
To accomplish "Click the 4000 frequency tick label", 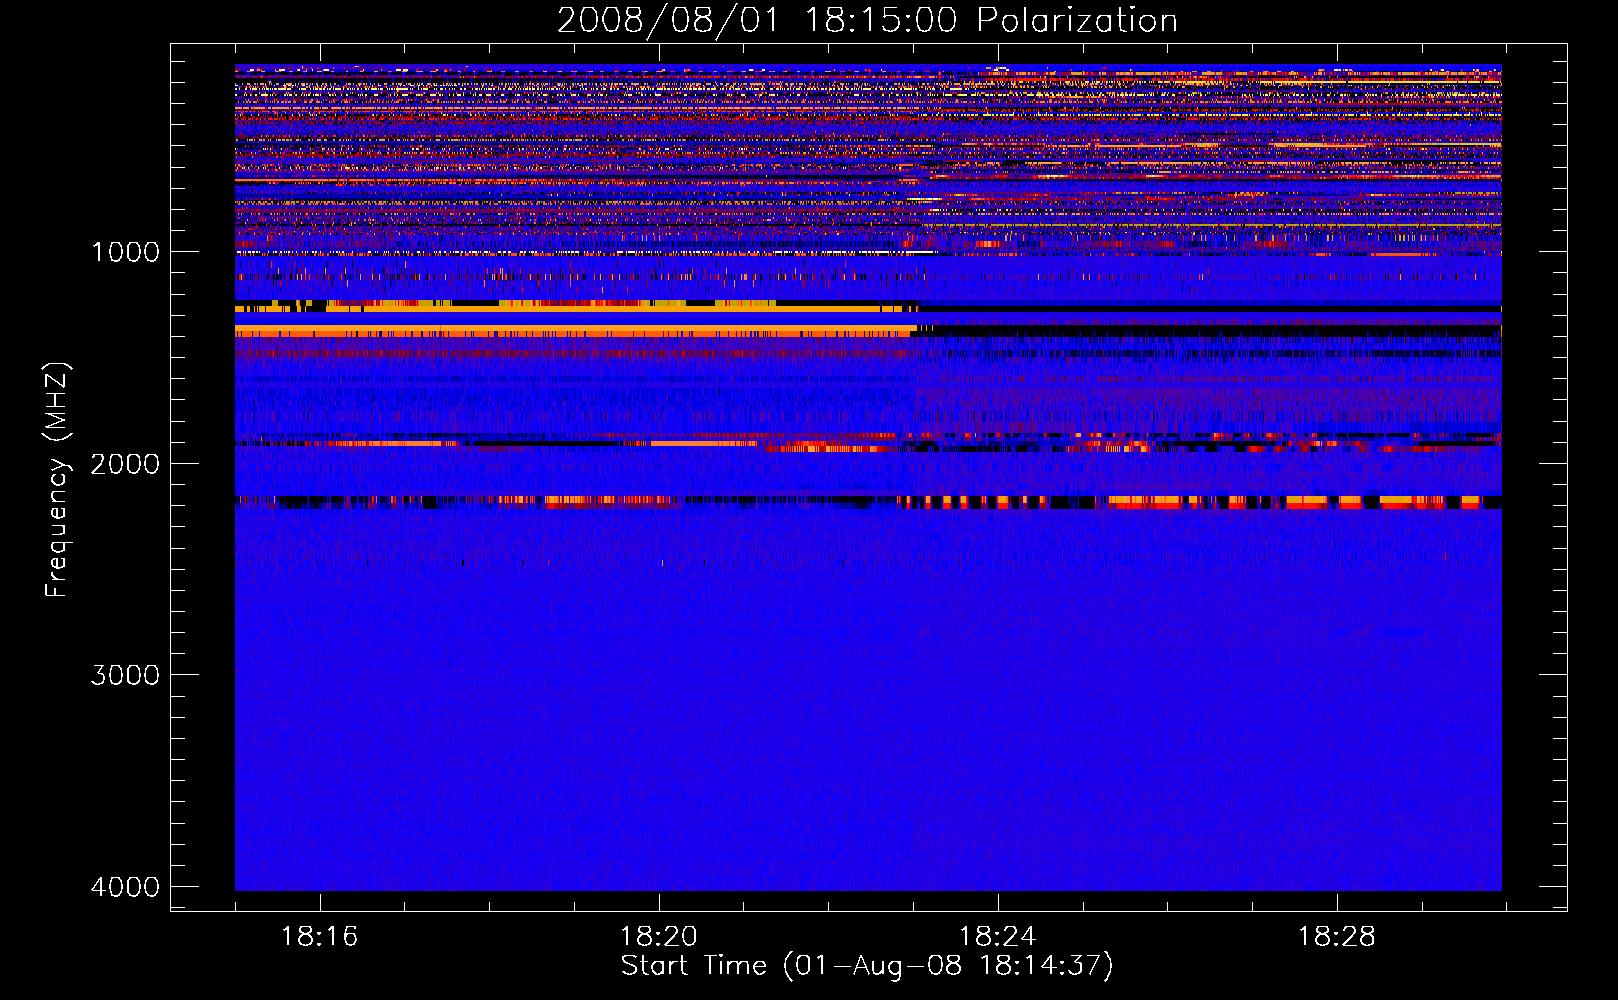I will pyautogui.click(x=125, y=887).
